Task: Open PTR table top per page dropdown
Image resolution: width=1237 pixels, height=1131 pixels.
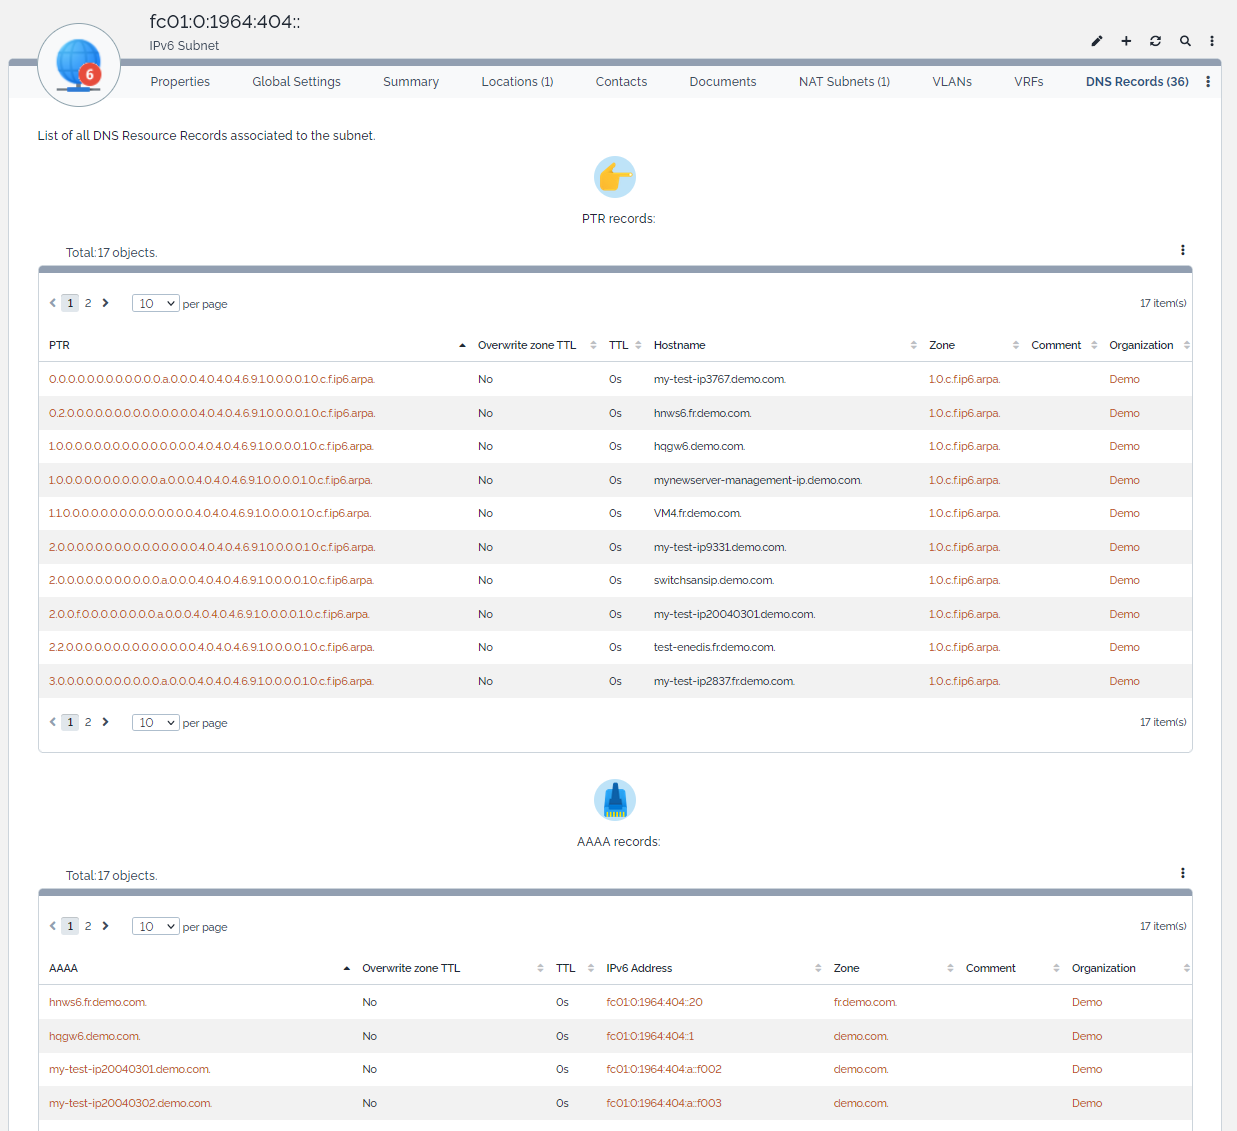Action: (x=155, y=304)
